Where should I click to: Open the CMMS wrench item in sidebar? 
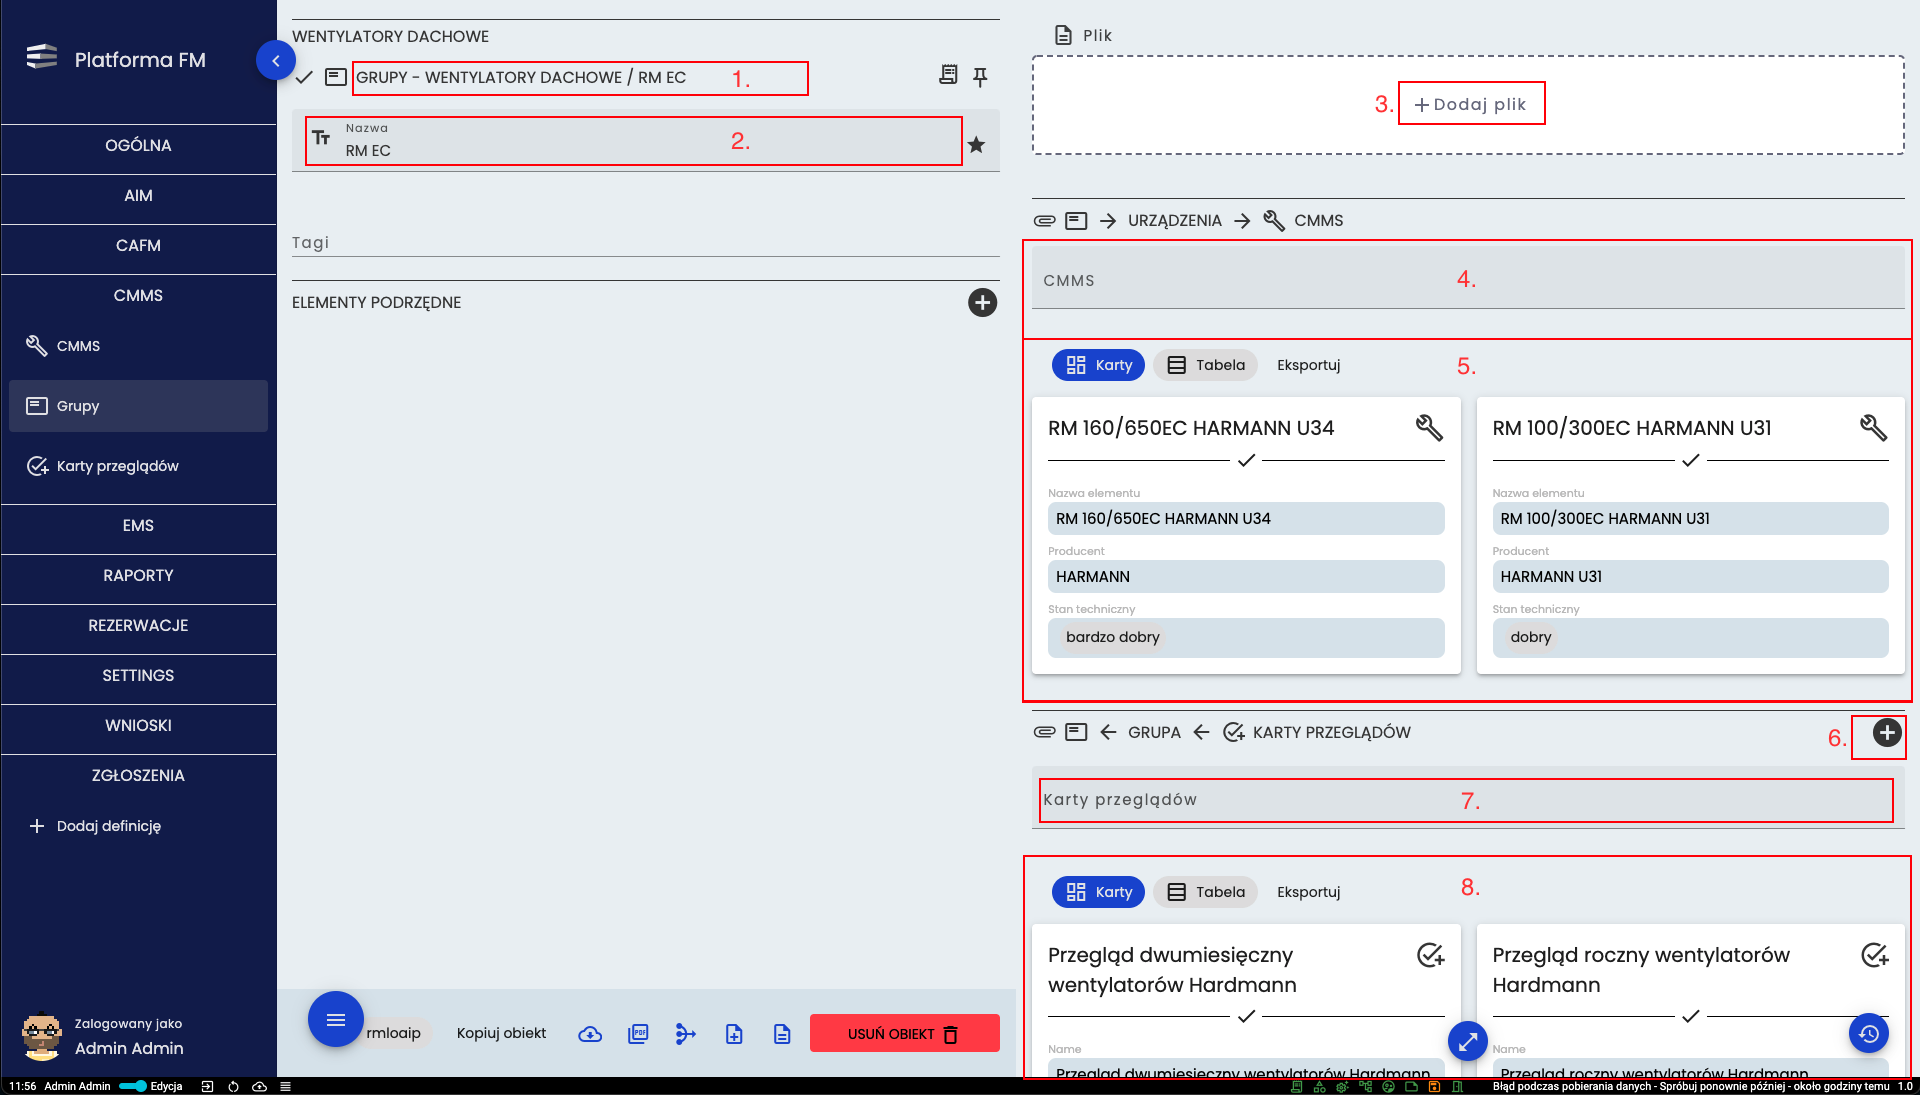(x=138, y=346)
